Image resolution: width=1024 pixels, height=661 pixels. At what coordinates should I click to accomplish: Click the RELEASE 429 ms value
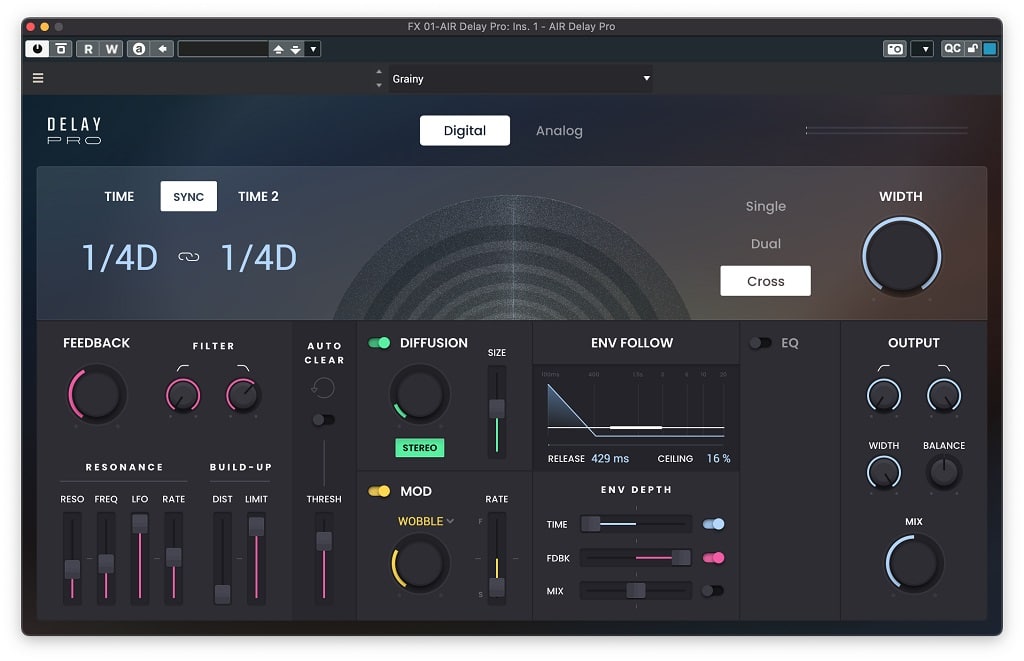(610, 459)
